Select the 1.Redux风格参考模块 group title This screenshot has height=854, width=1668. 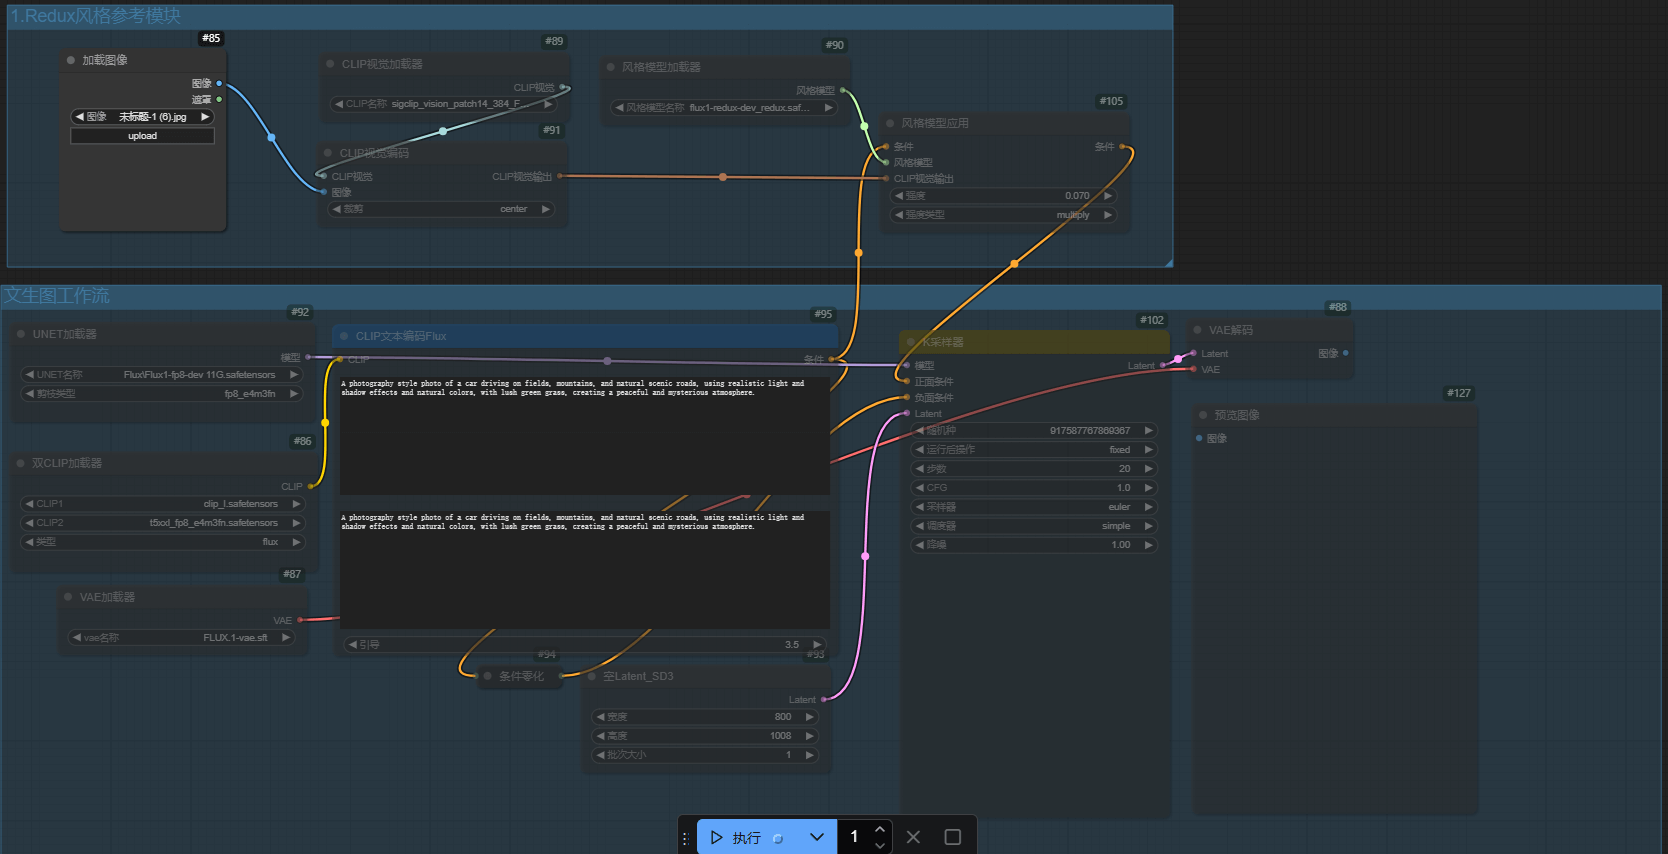click(x=96, y=16)
